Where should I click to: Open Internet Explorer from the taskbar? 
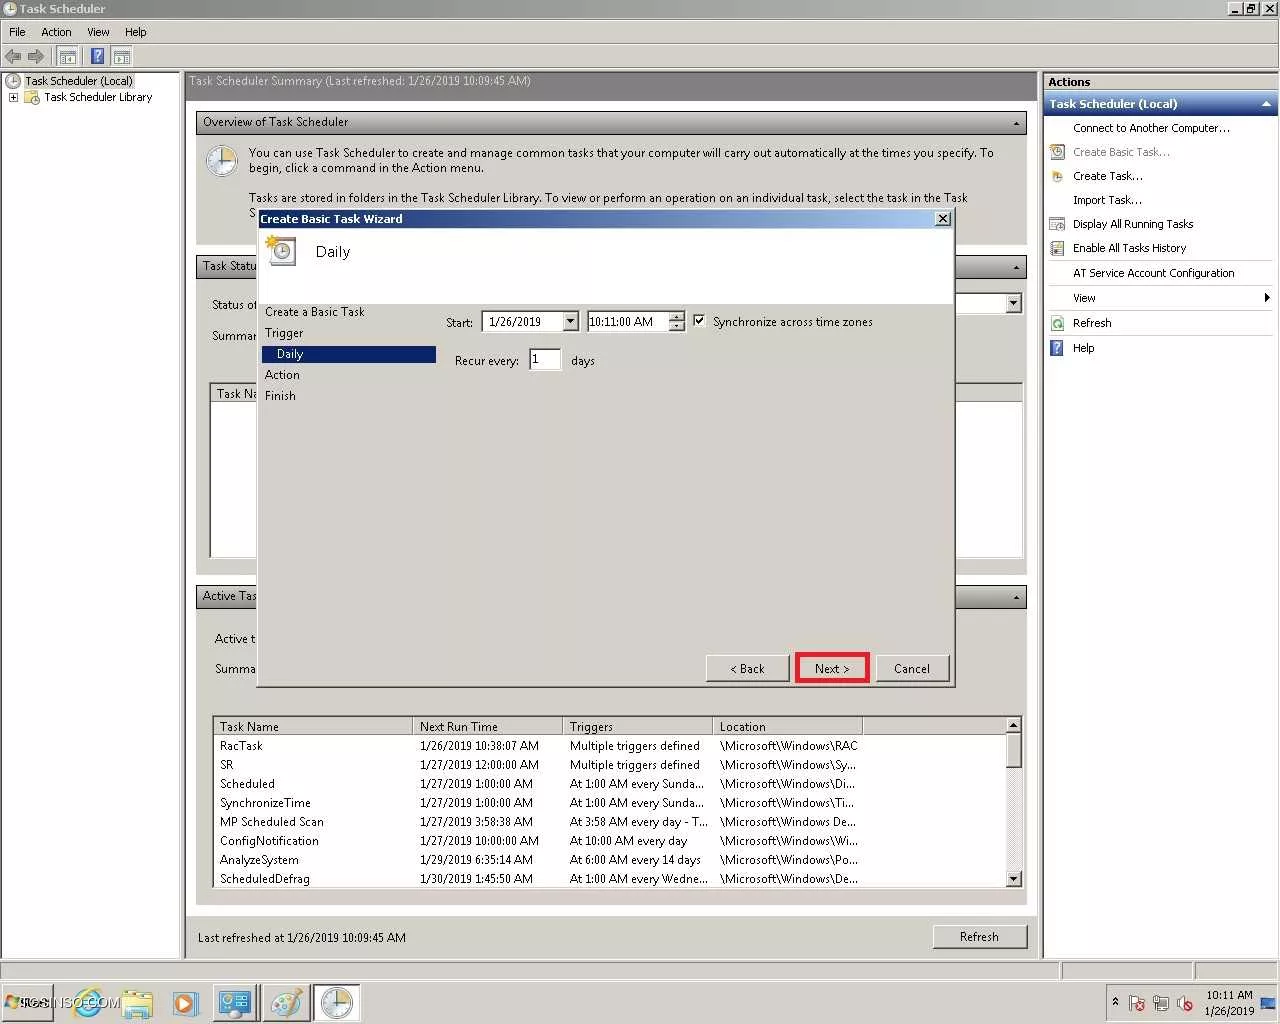(x=89, y=1002)
